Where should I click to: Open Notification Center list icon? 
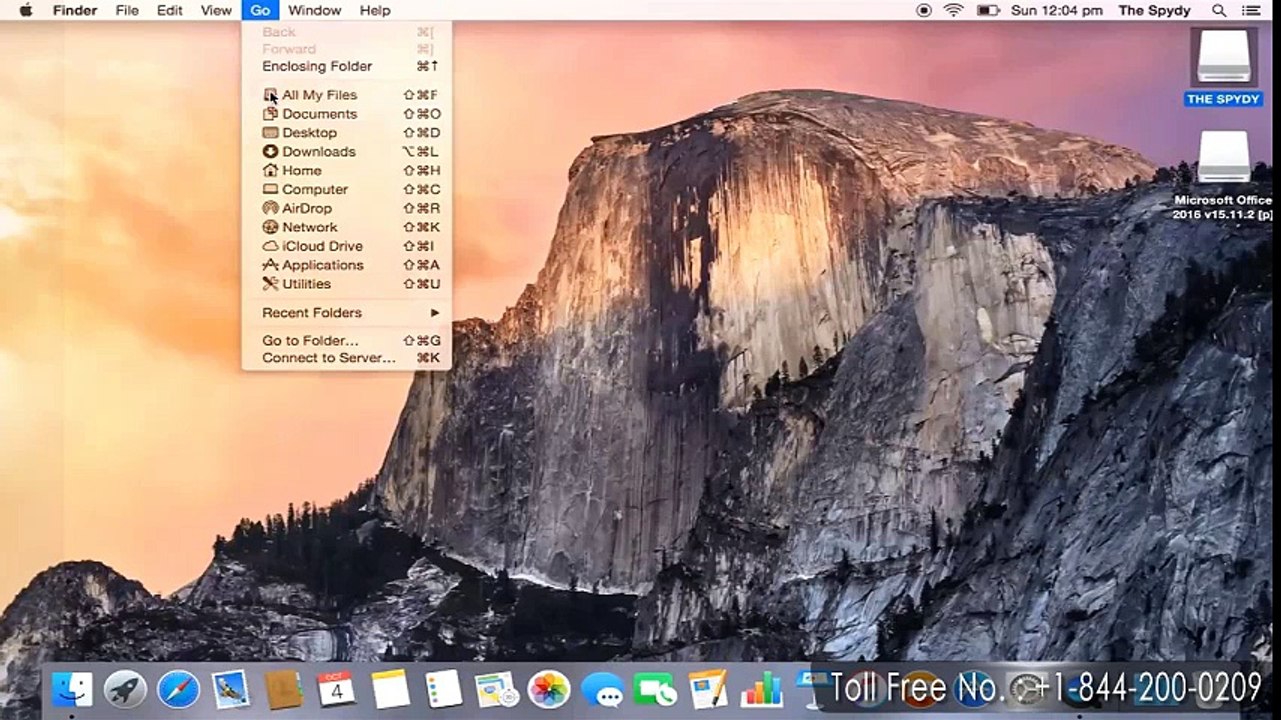[1251, 10]
